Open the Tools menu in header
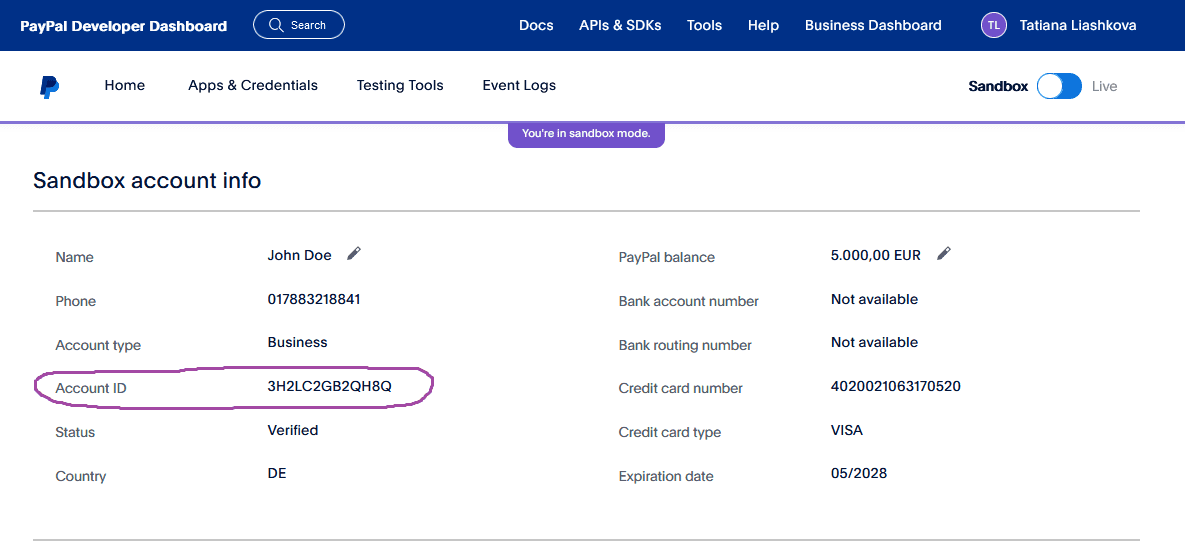This screenshot has width=1185, height=549. [704, 26]
